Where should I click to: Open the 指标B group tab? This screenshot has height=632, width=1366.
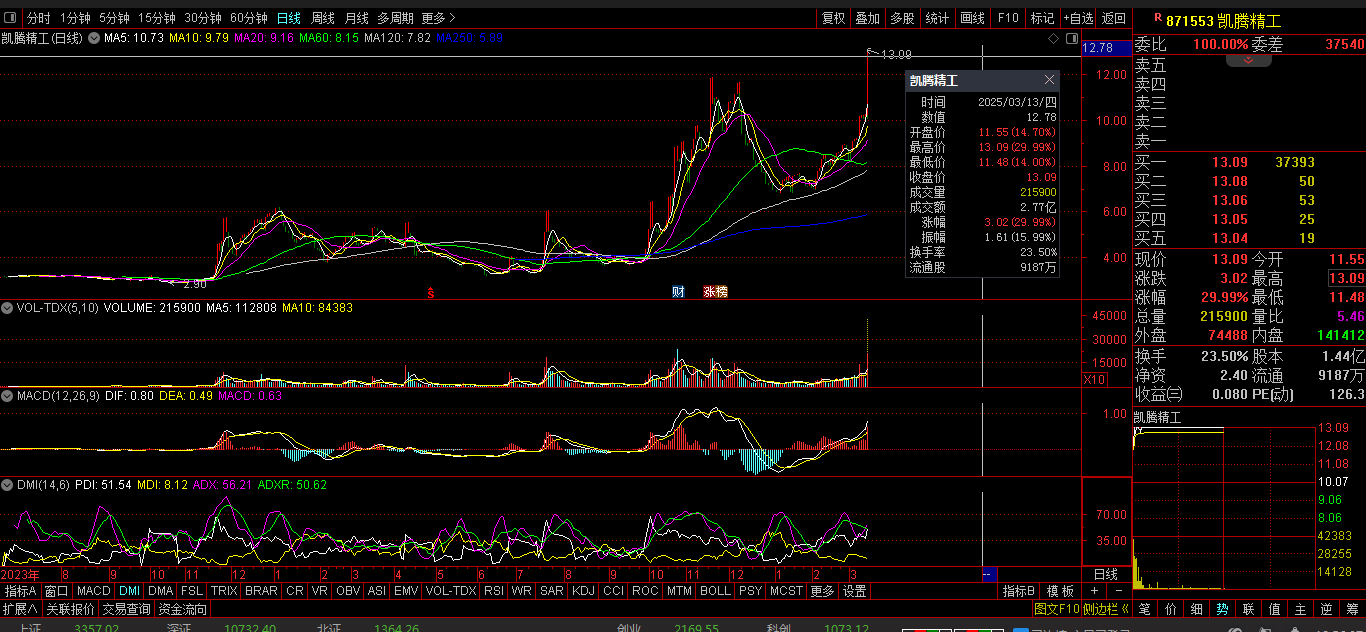tap(1019, 591)
